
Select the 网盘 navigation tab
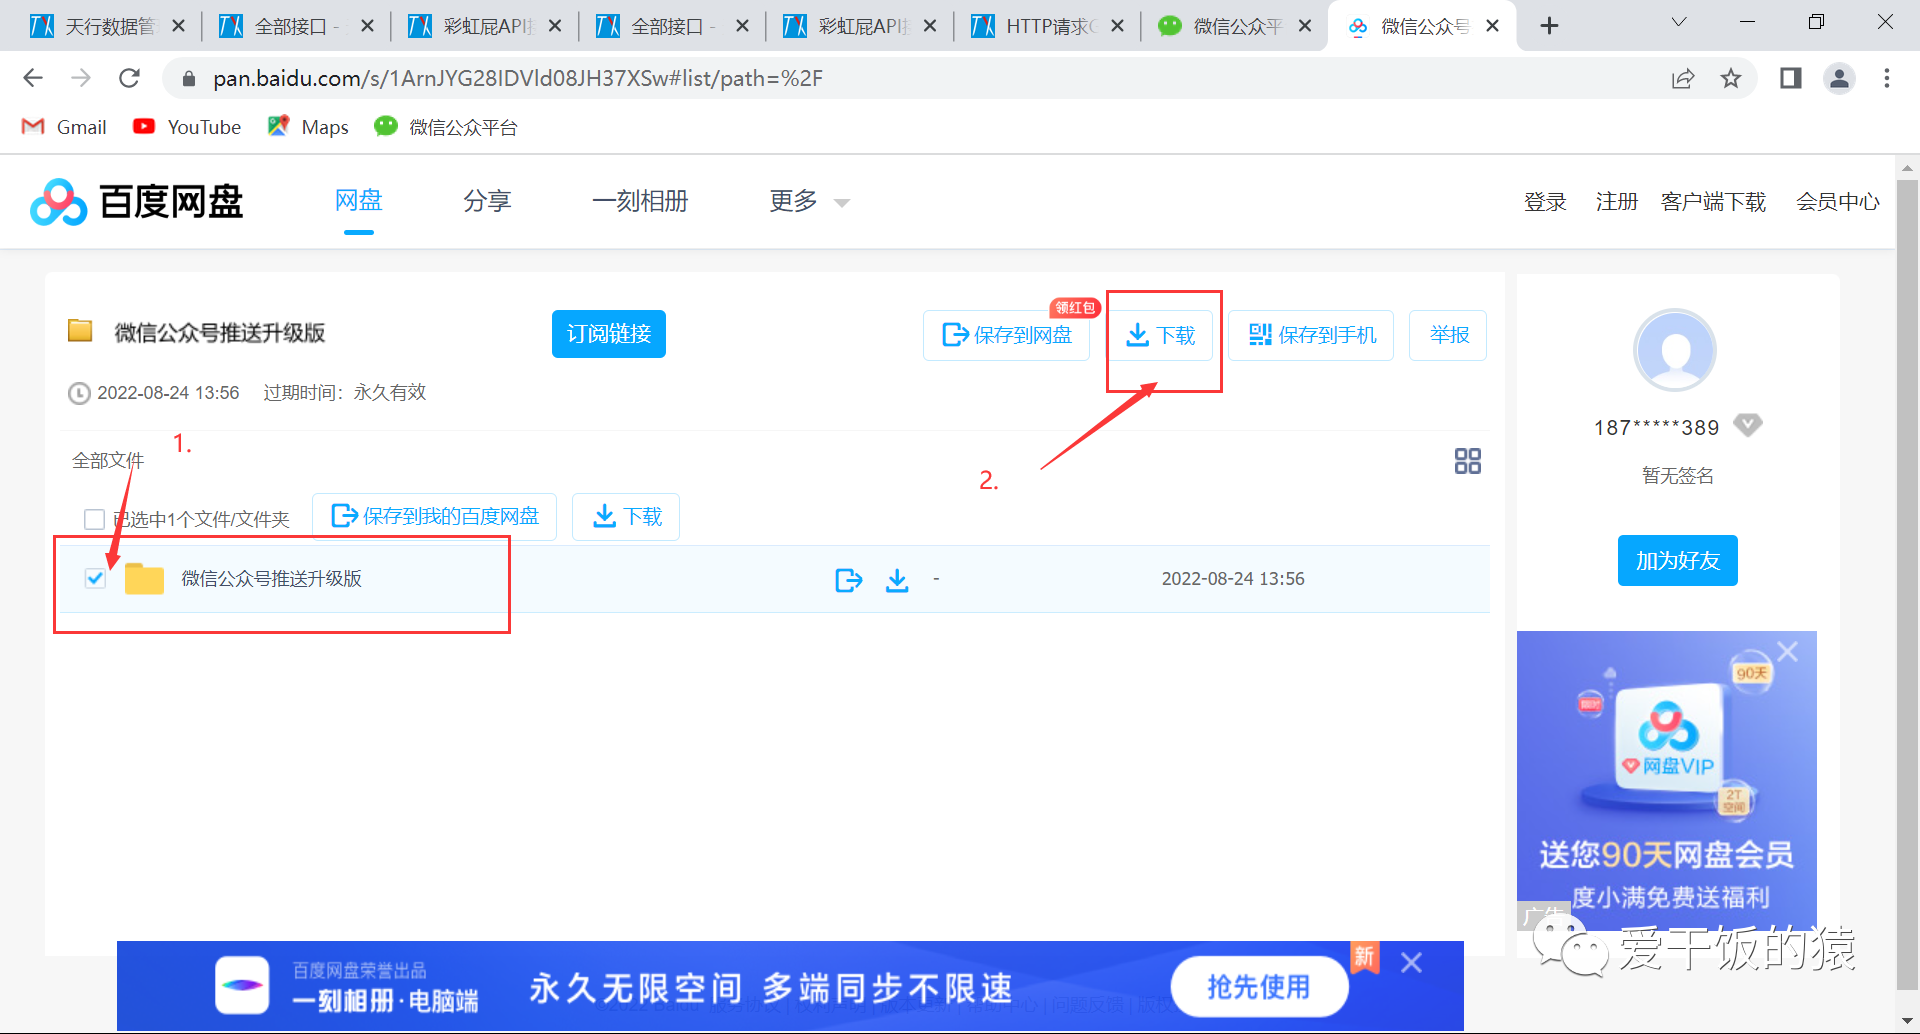pos(358,201)
